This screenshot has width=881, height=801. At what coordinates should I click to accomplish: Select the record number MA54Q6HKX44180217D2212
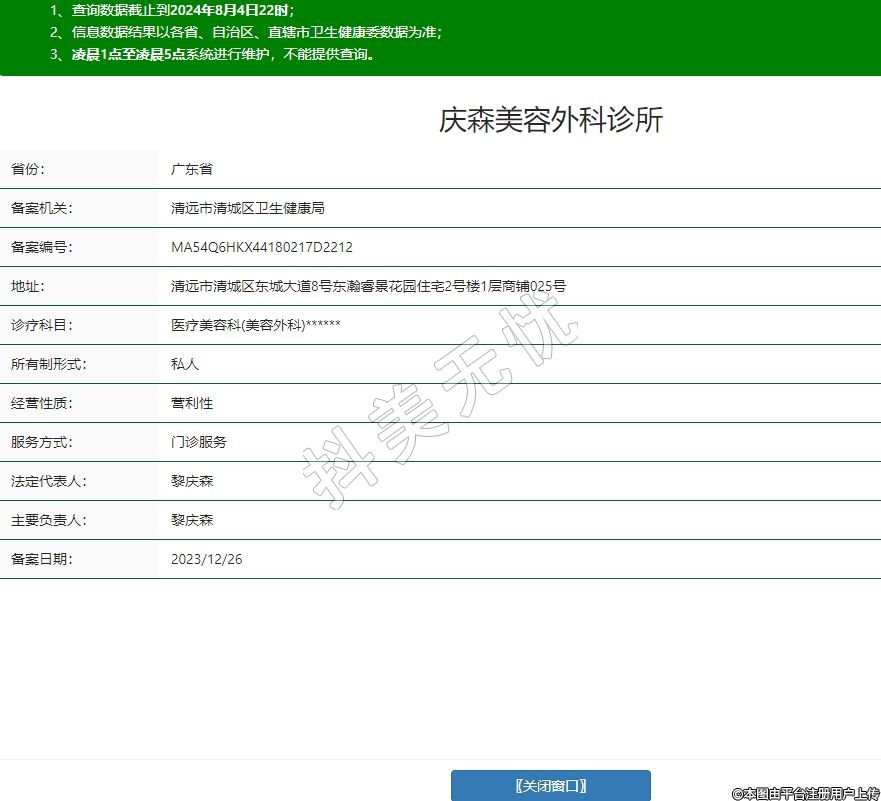click(x=262, y=247)
